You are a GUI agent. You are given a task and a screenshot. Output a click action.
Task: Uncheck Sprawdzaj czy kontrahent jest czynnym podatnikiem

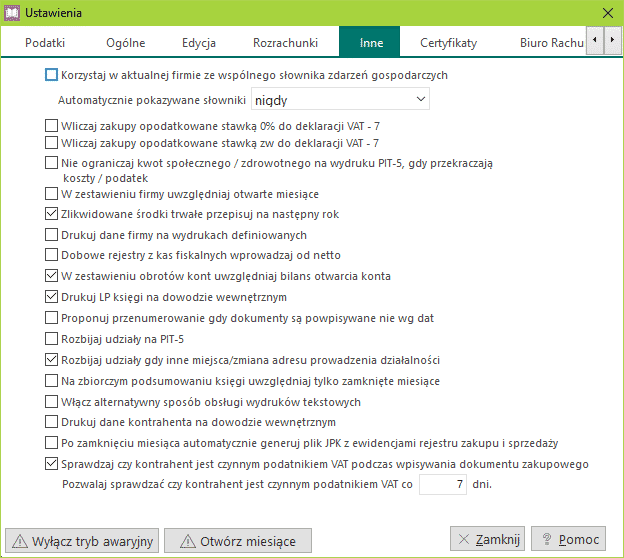pyautogui.click(x=51, y=464)
